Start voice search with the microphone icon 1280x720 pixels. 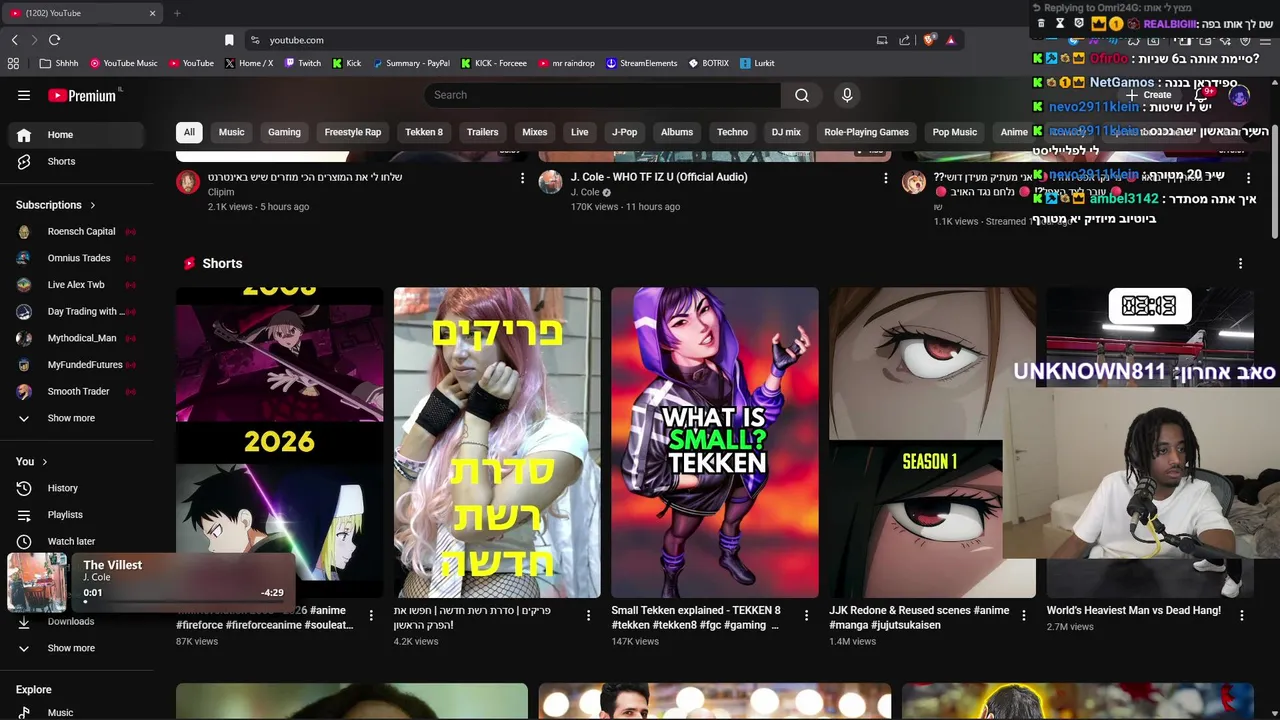point(847,95)
